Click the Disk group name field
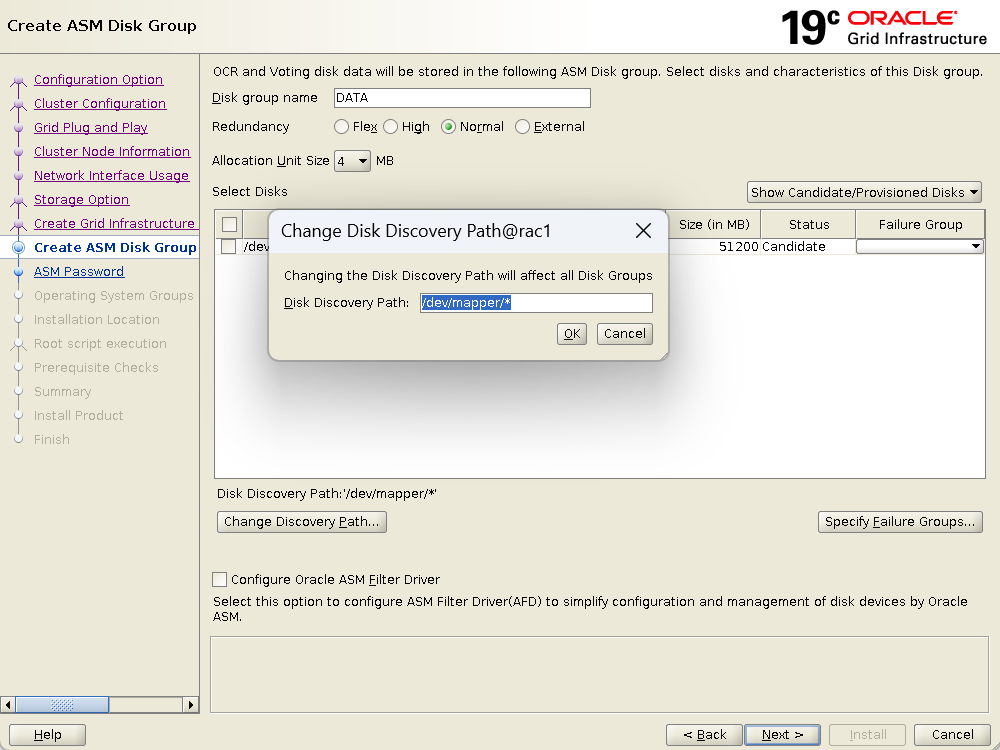This screenshot has height=750, width=1000. click(x=461, y=98)
